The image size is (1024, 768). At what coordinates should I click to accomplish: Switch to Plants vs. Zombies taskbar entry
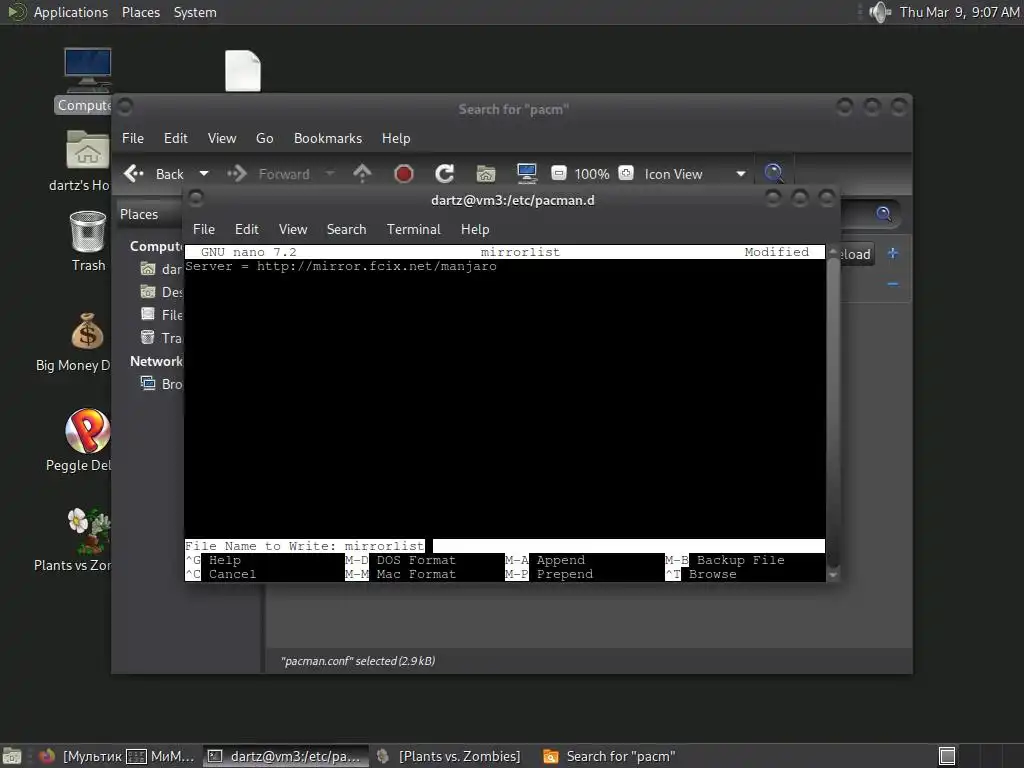click(x=451, y=756)
